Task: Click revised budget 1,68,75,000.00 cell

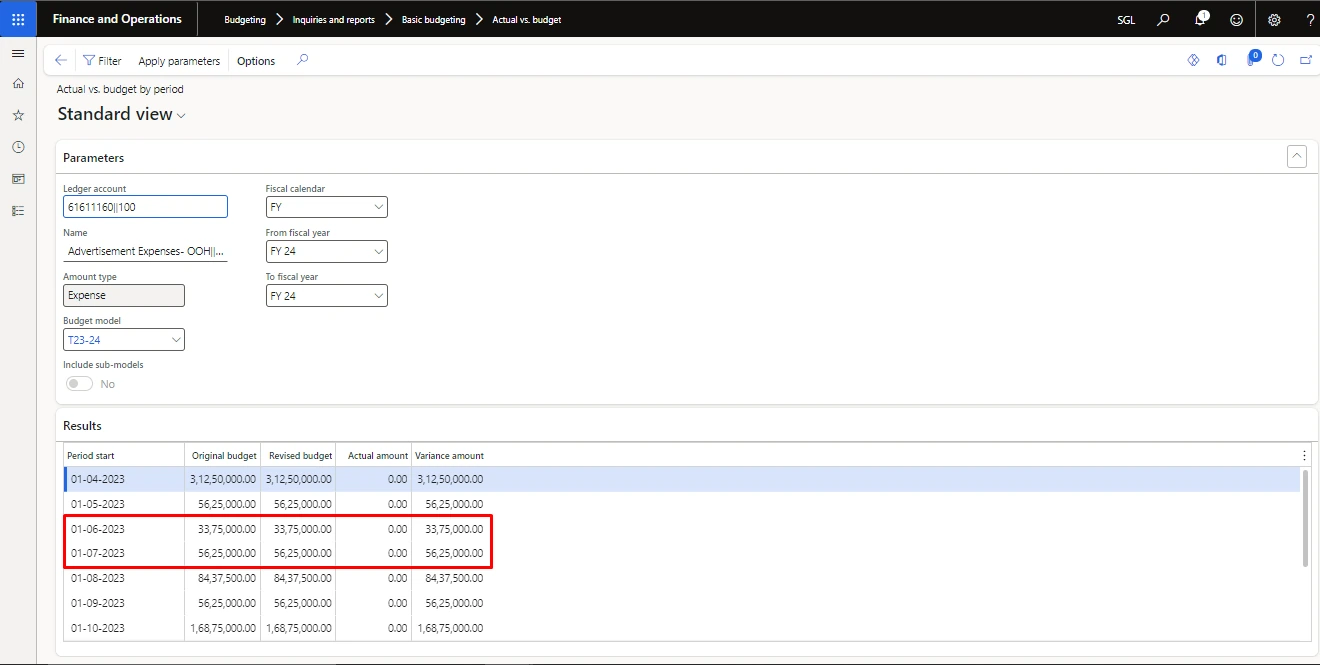Action: [298, 628]
